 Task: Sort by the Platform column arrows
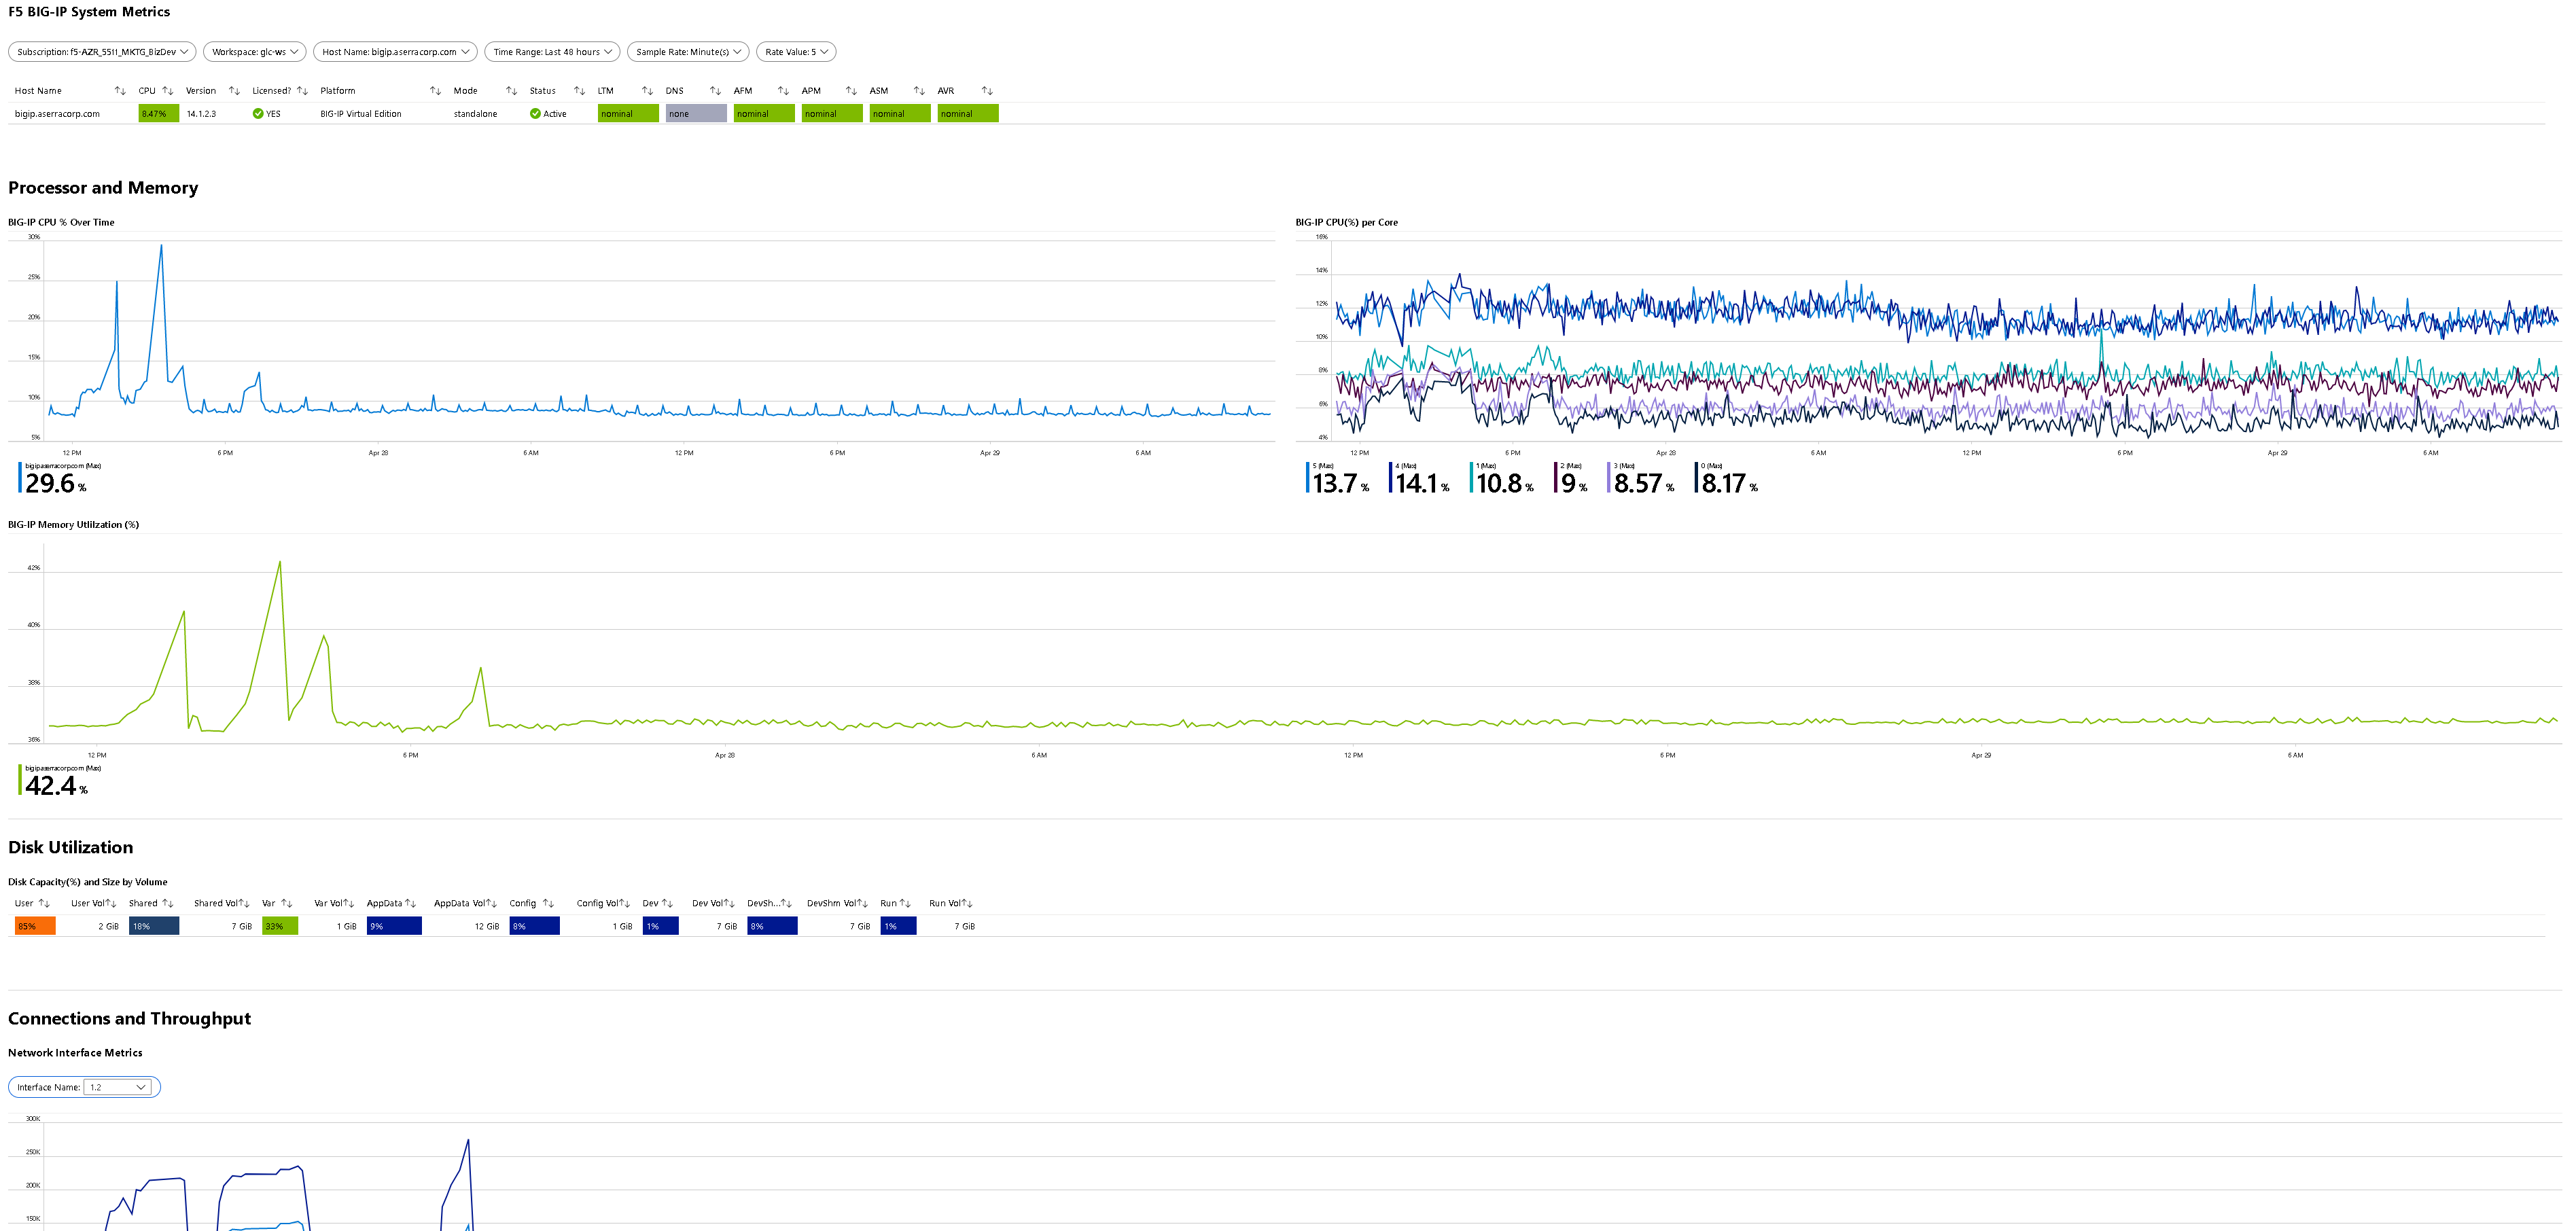click(x=435, y=91)
